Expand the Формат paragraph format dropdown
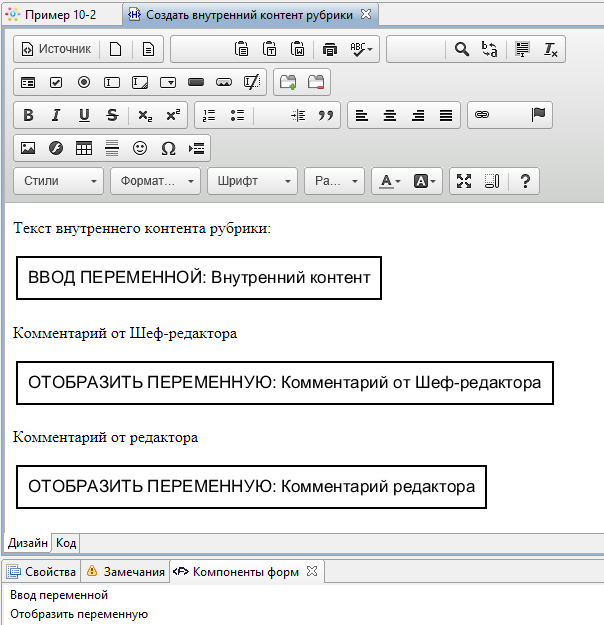 (x=155, y=181)
